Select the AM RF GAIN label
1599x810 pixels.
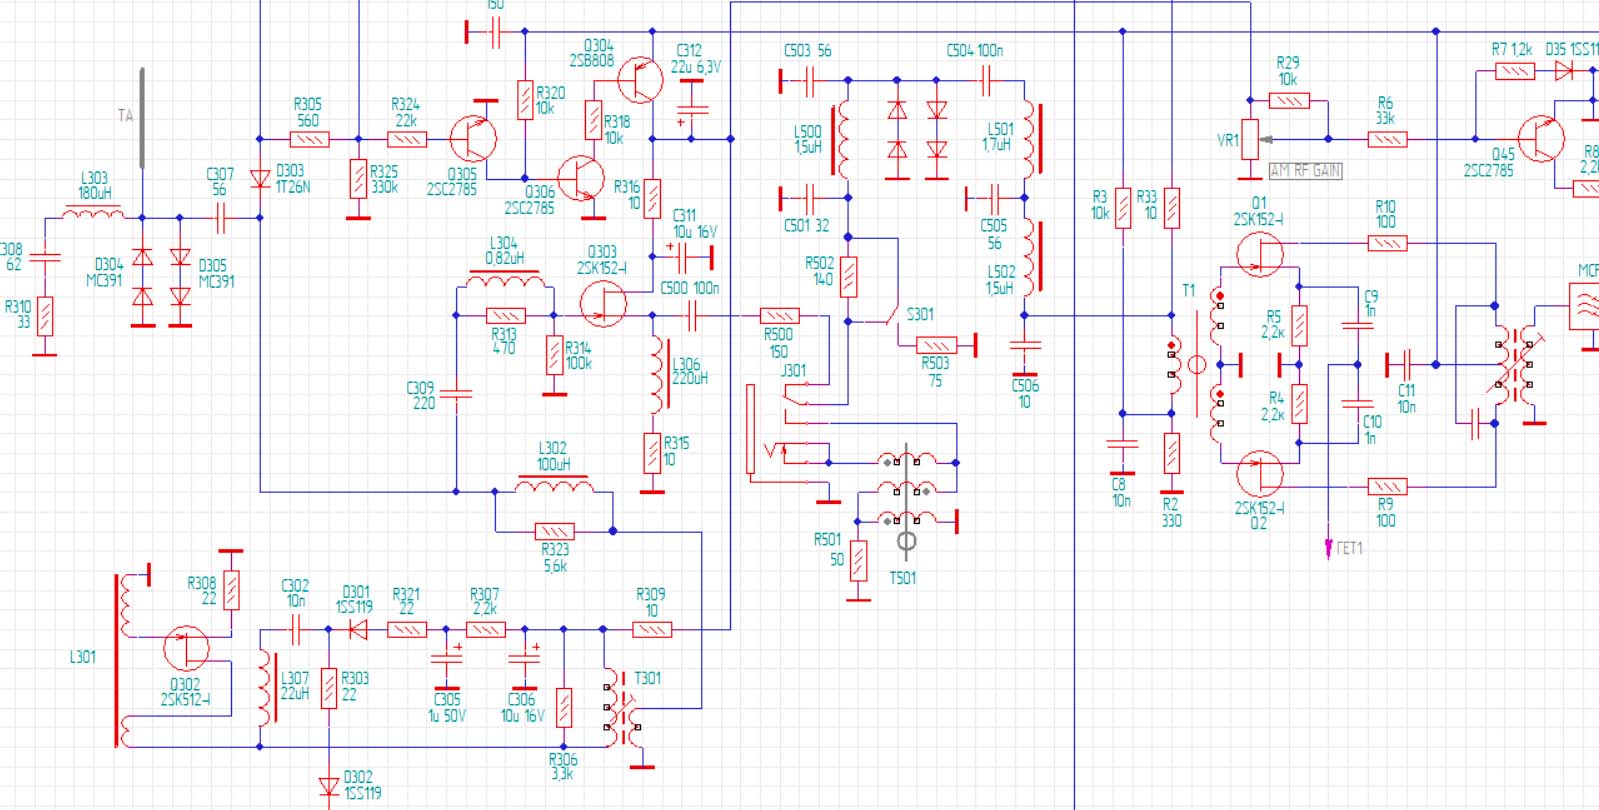point(1305,171)
